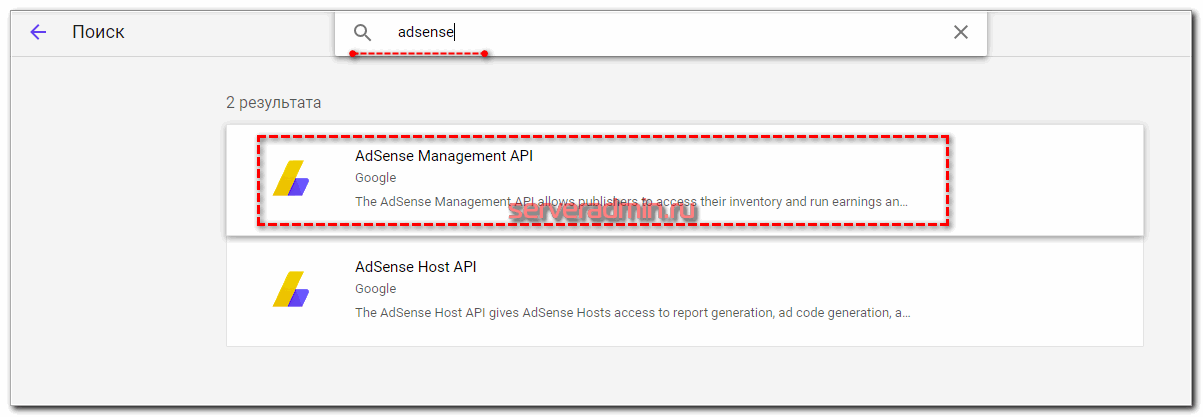Select the AdSense Management API description text
Screen dimensions: 1203x417
[x=631, y=202]
